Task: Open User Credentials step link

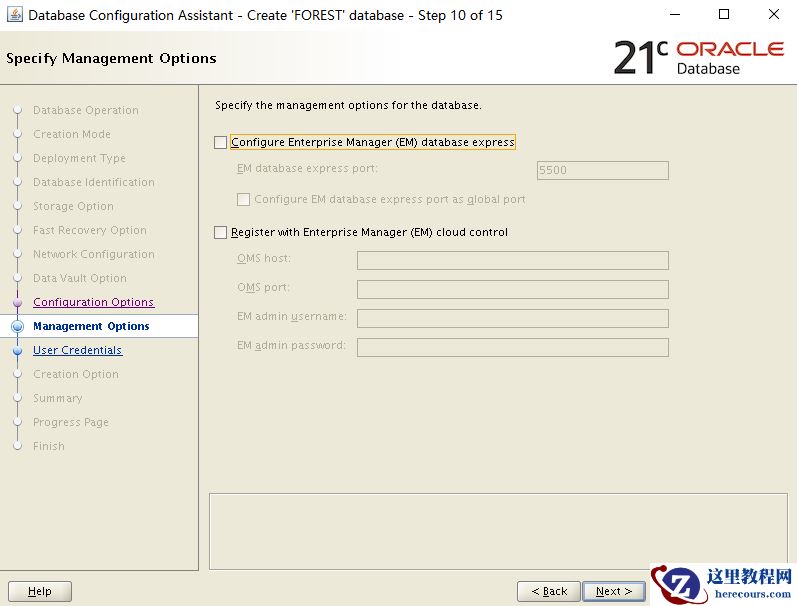Action: tap(78, 350)
